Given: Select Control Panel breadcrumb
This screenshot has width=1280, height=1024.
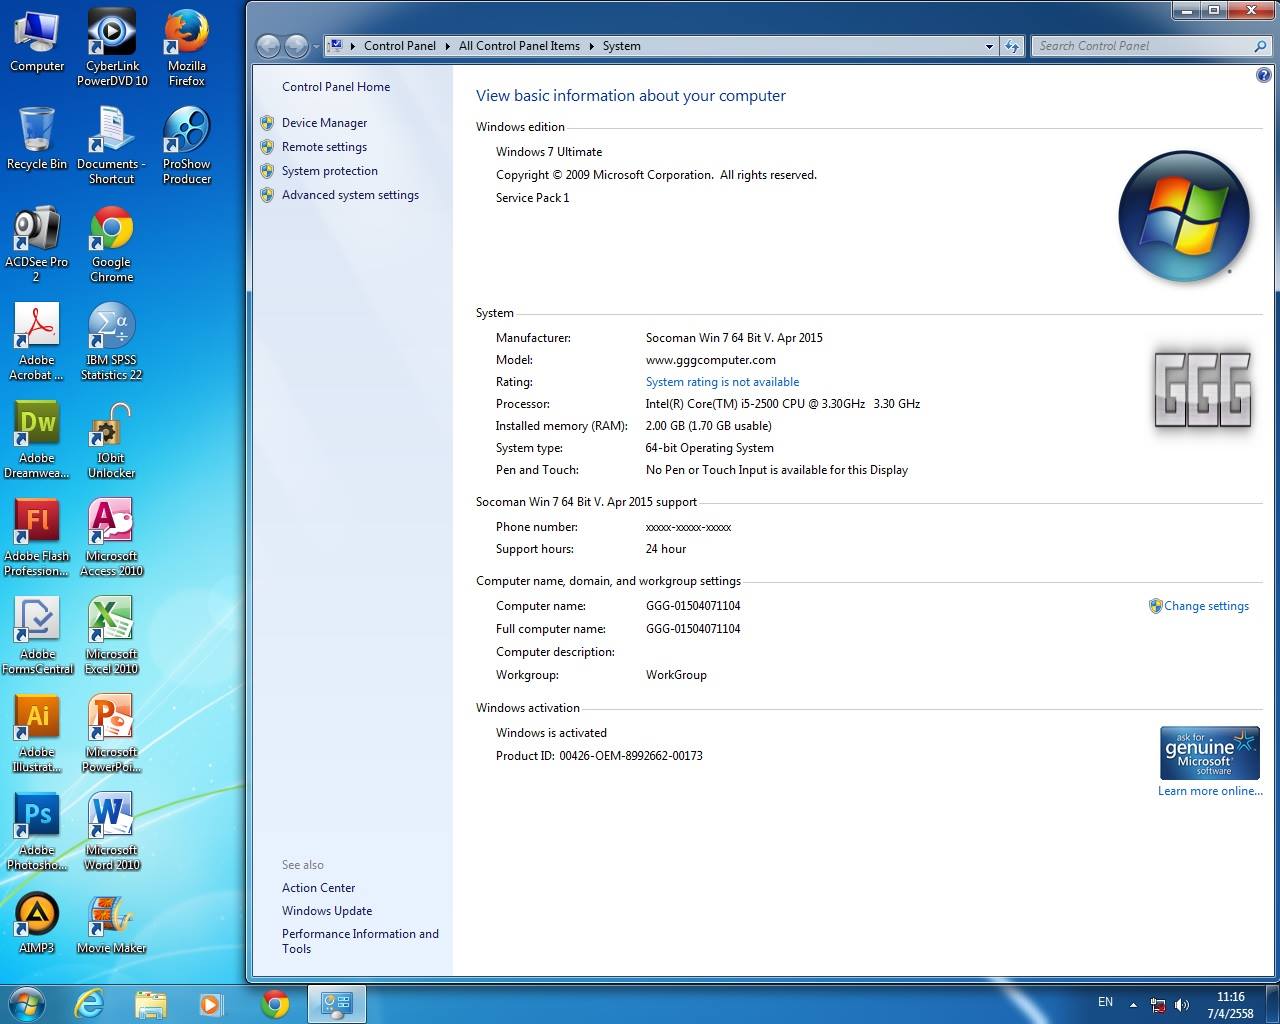Looking at the screenshot, I should coord(400,46).
